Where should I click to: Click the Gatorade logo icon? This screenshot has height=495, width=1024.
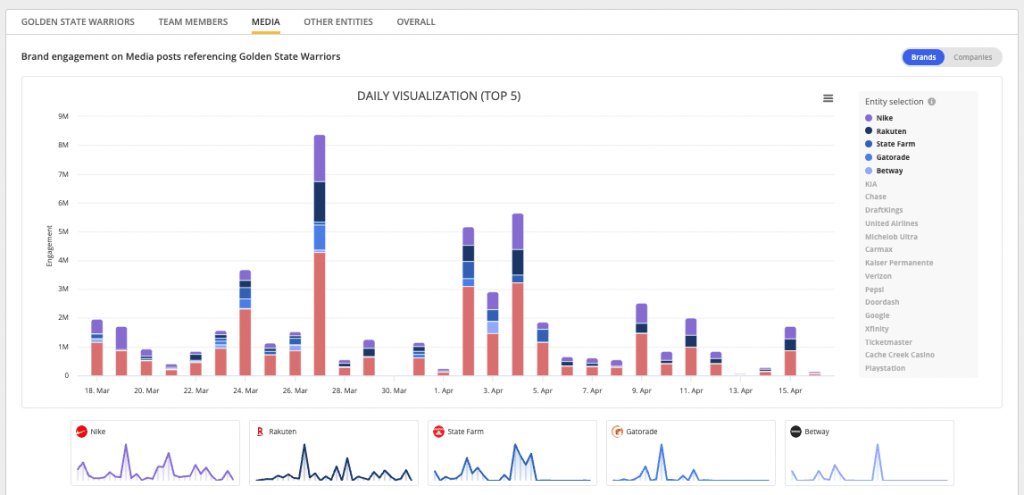pos(617,432)
